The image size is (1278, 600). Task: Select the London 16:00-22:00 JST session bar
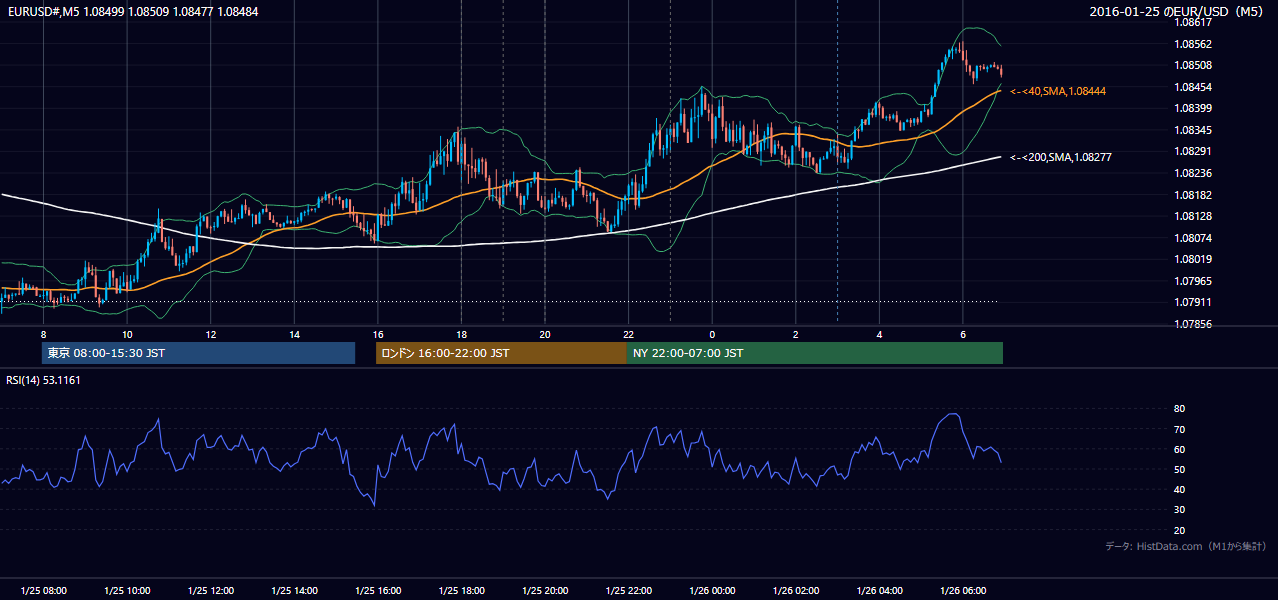pos(501,353)
